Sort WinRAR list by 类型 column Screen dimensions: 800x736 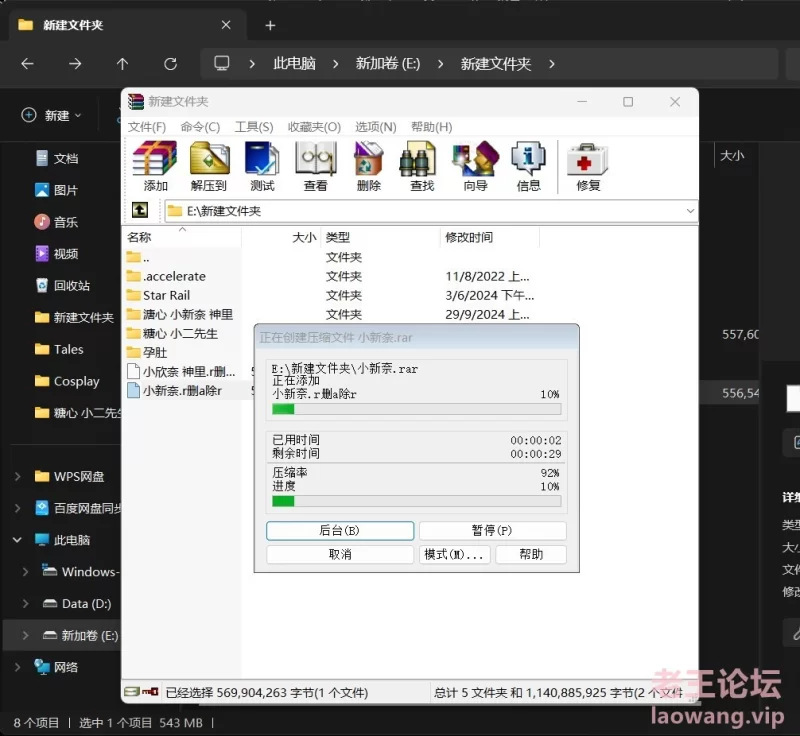coord(380,237)
